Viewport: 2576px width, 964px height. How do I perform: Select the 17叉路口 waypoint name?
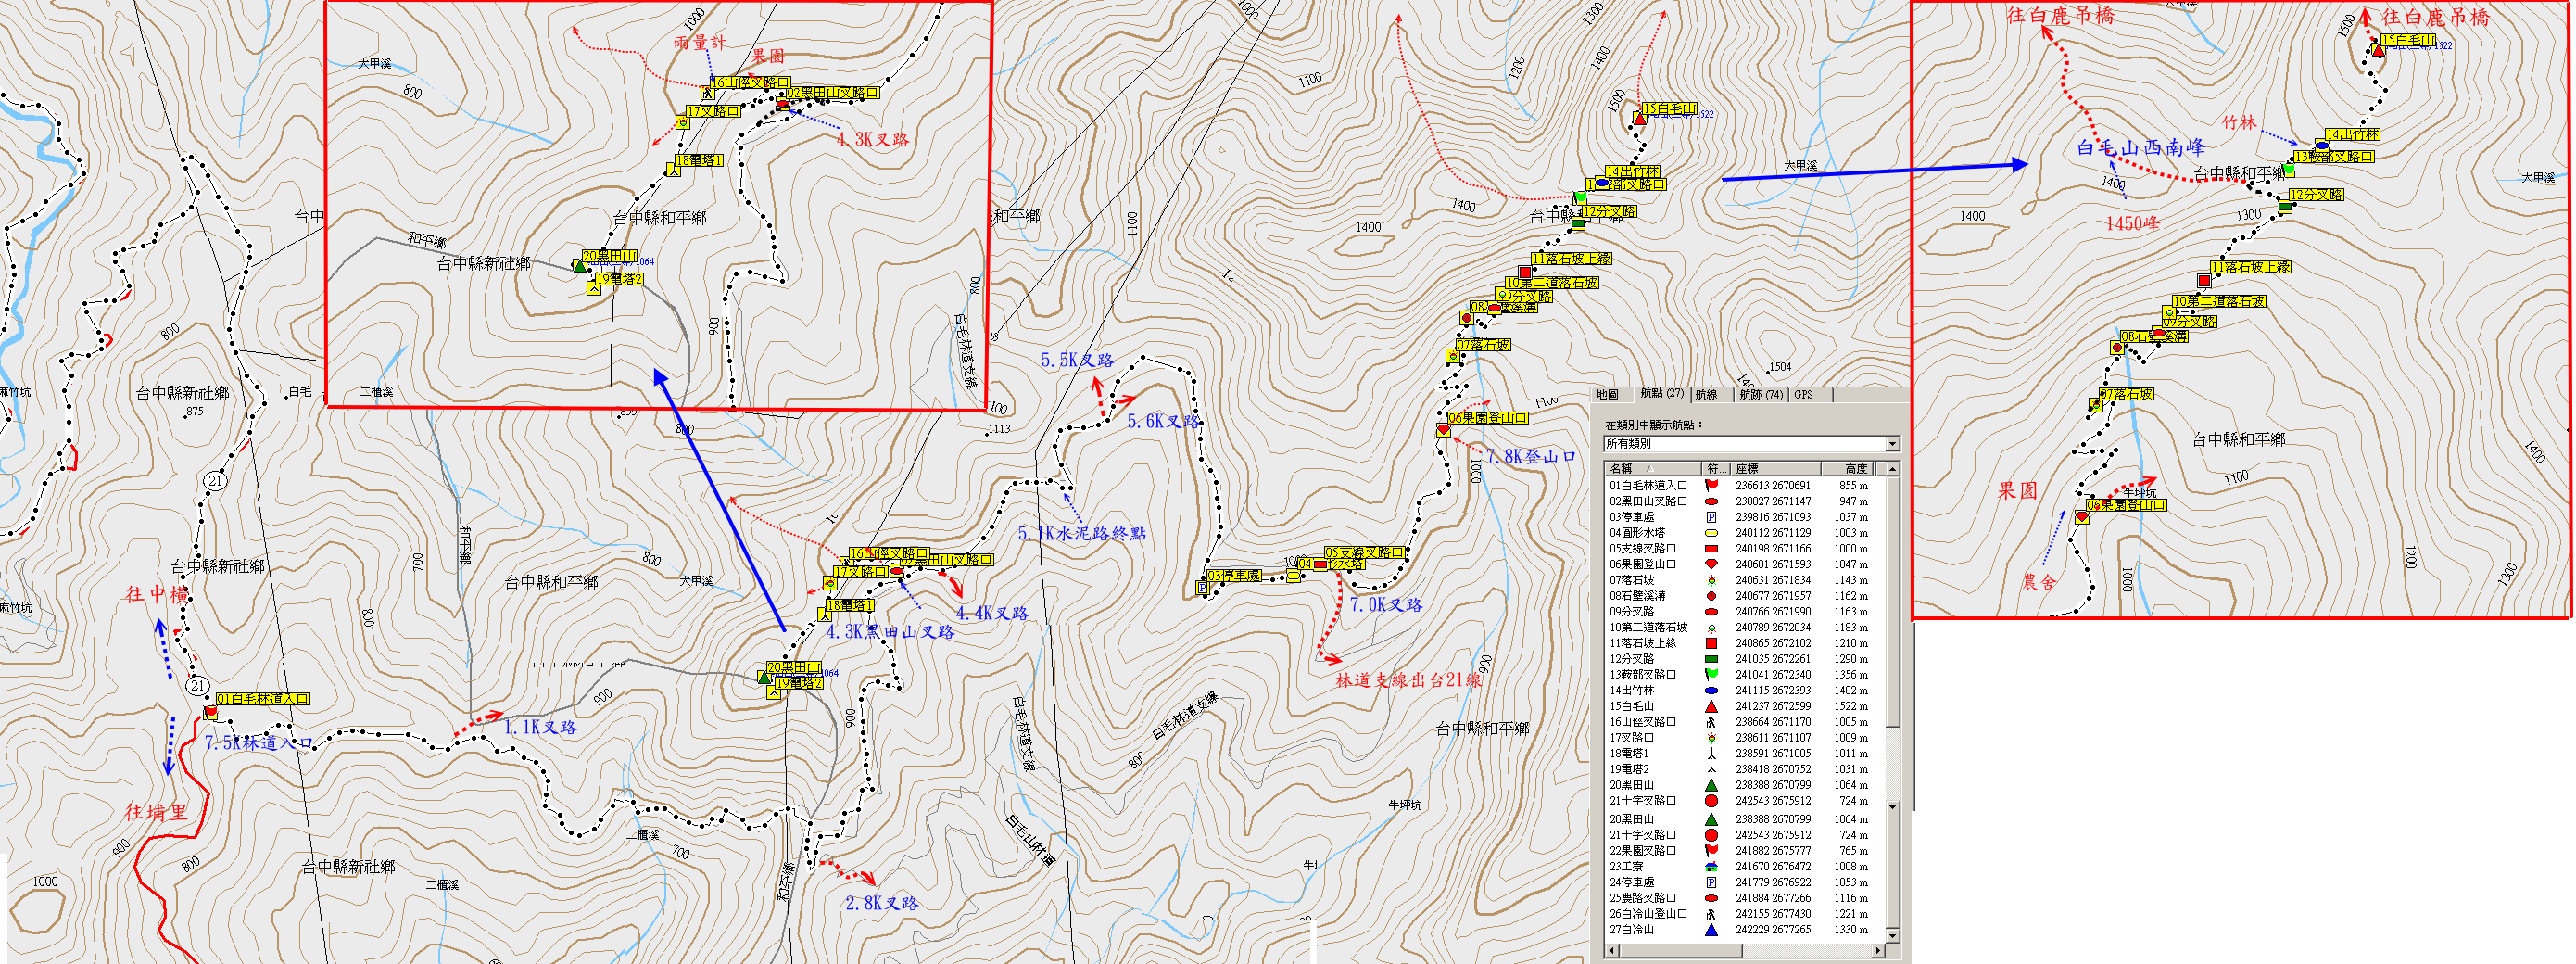[1631, 737]
